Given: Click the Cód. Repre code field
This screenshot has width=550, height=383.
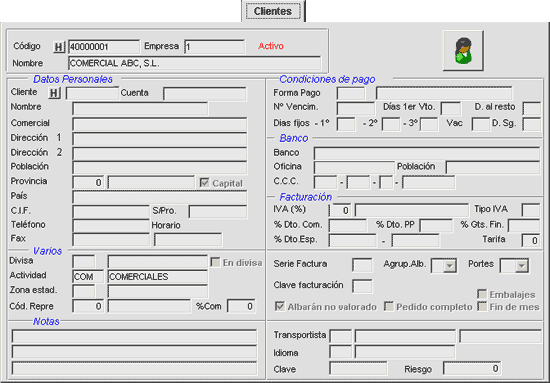Looking at the screenshot, I should (88, 306).
